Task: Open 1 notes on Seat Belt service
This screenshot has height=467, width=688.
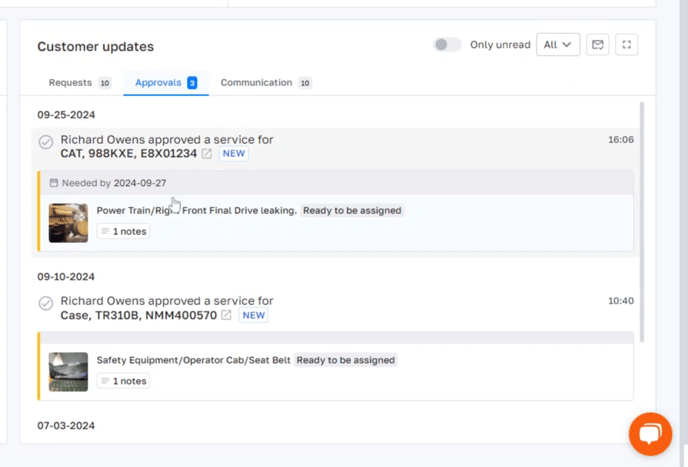Action: [x=123, y=381]
